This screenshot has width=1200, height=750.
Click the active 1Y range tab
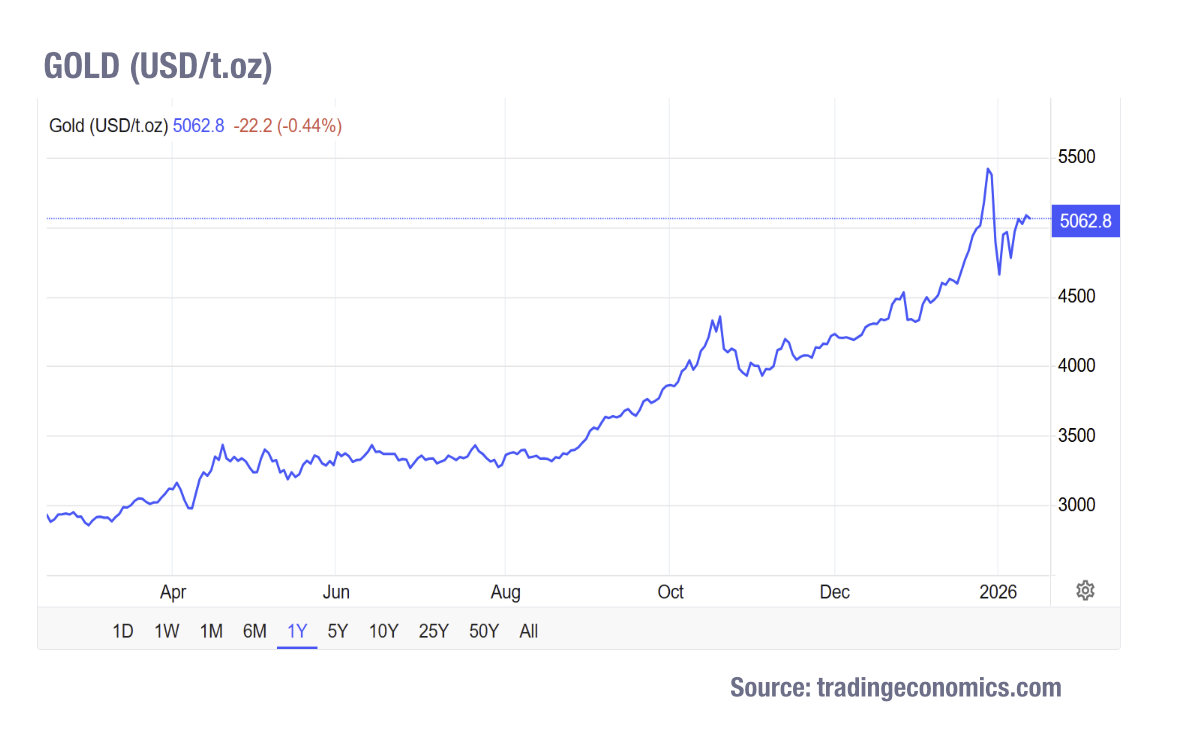[x=297, y=631]
